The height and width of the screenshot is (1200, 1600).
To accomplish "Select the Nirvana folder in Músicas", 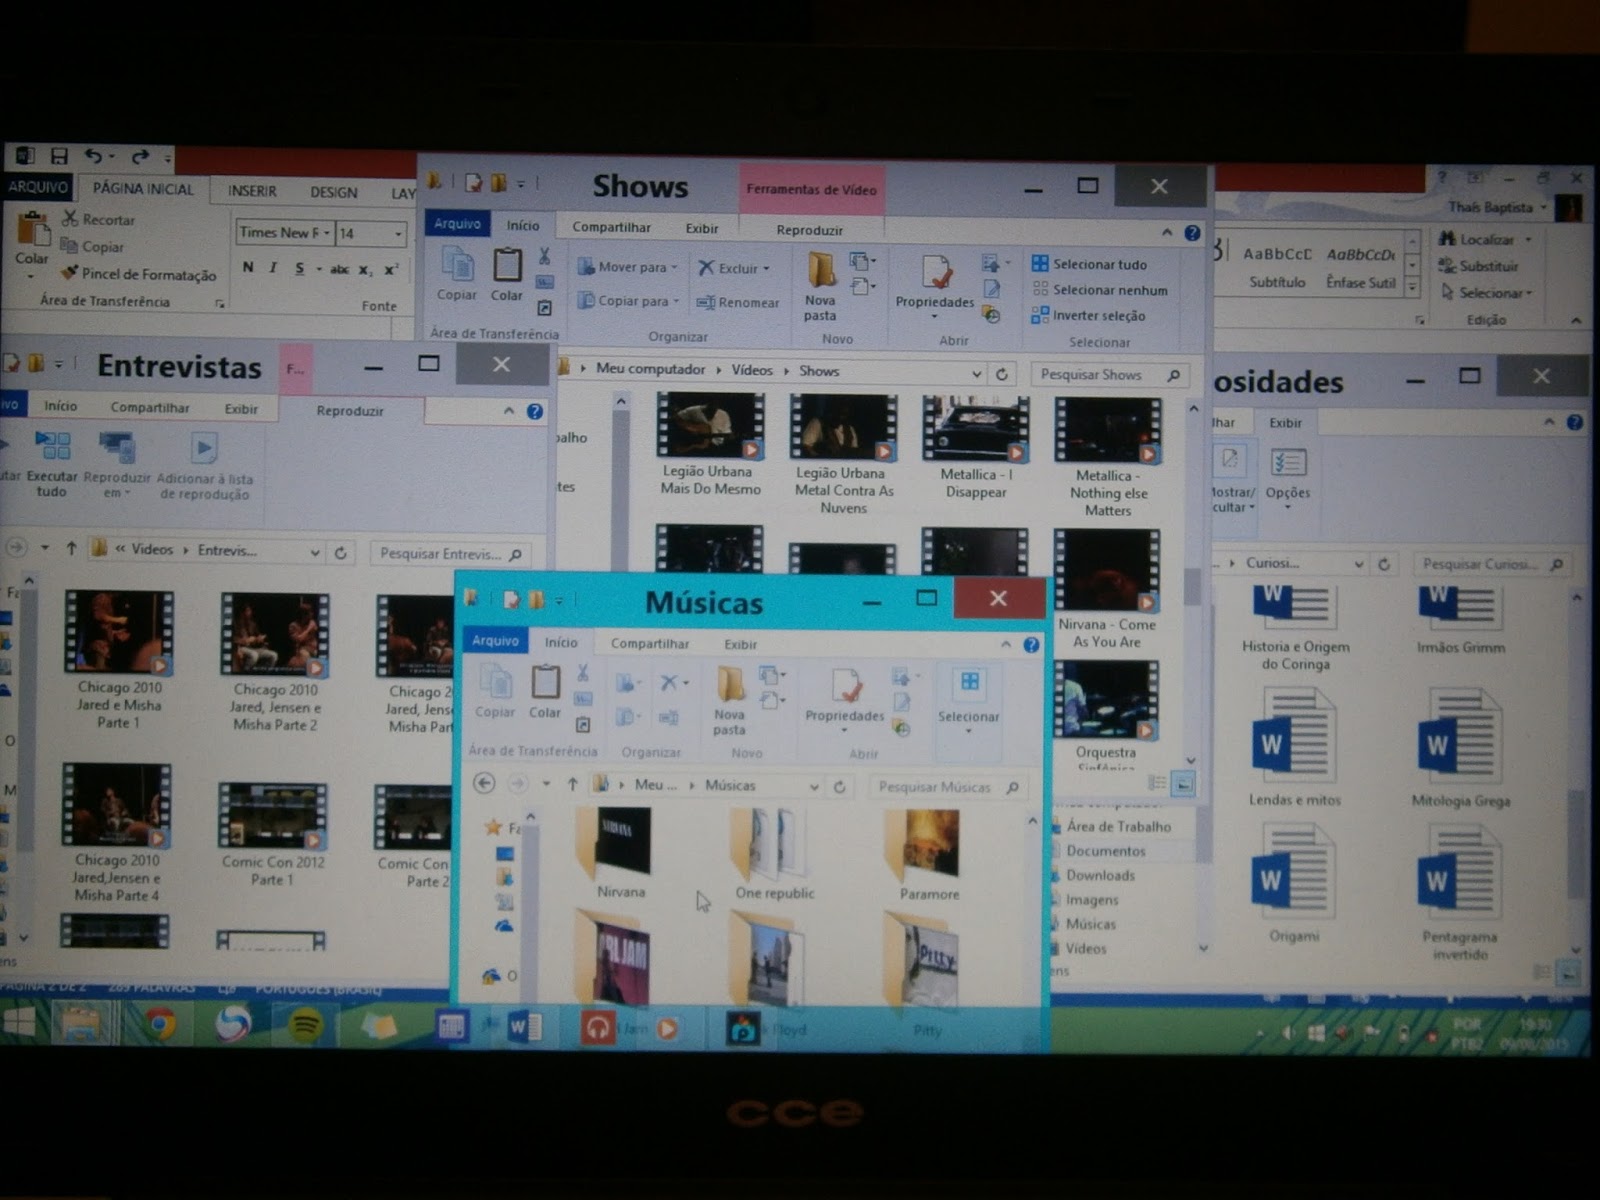I will (621, 853).
